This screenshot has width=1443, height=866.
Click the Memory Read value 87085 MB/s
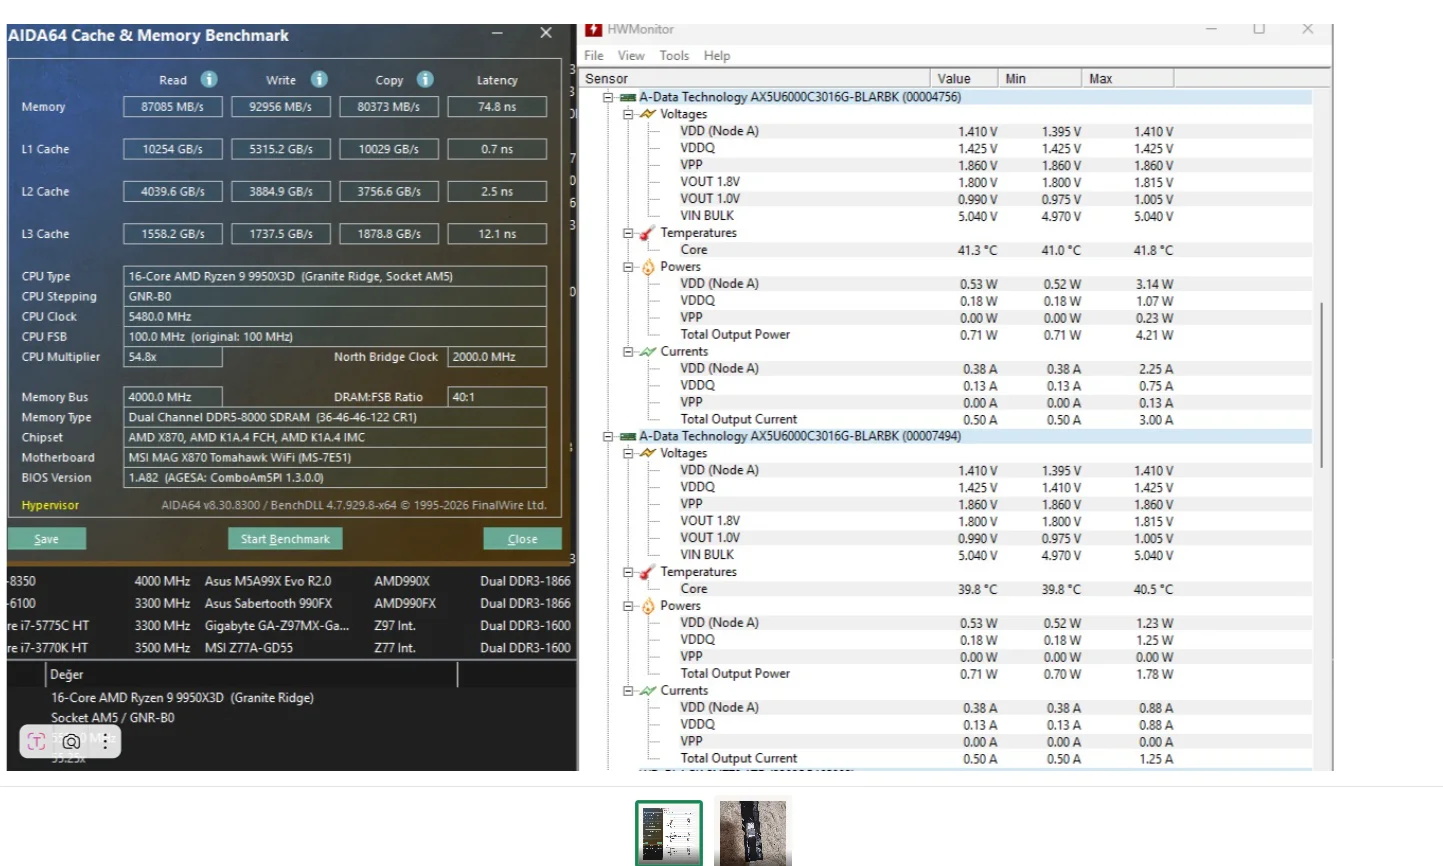click(173, 106)
